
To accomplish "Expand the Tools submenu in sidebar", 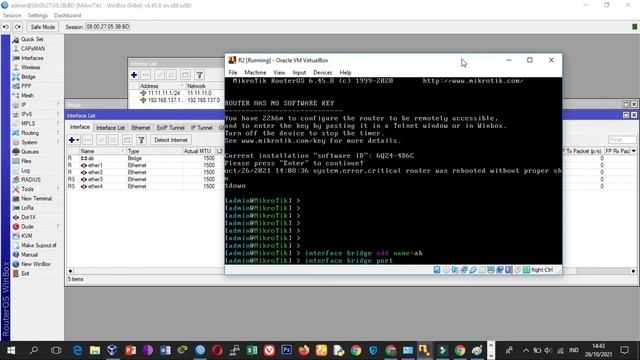I will click(27, 189).
